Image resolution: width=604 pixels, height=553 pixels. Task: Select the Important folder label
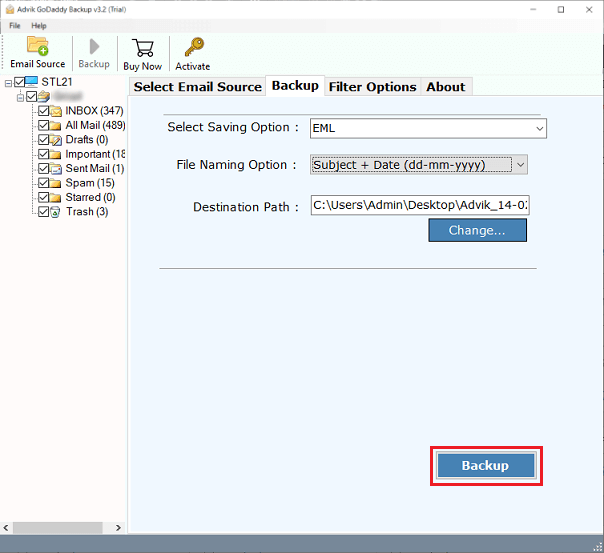pyautogui.click(x=95, y=154)
